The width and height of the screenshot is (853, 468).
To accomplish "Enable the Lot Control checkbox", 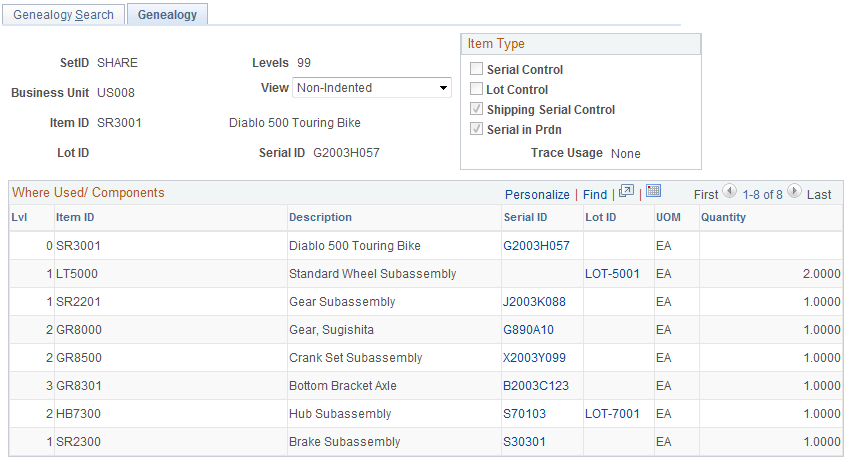I will pyautogui.click(x=476, y=89).
